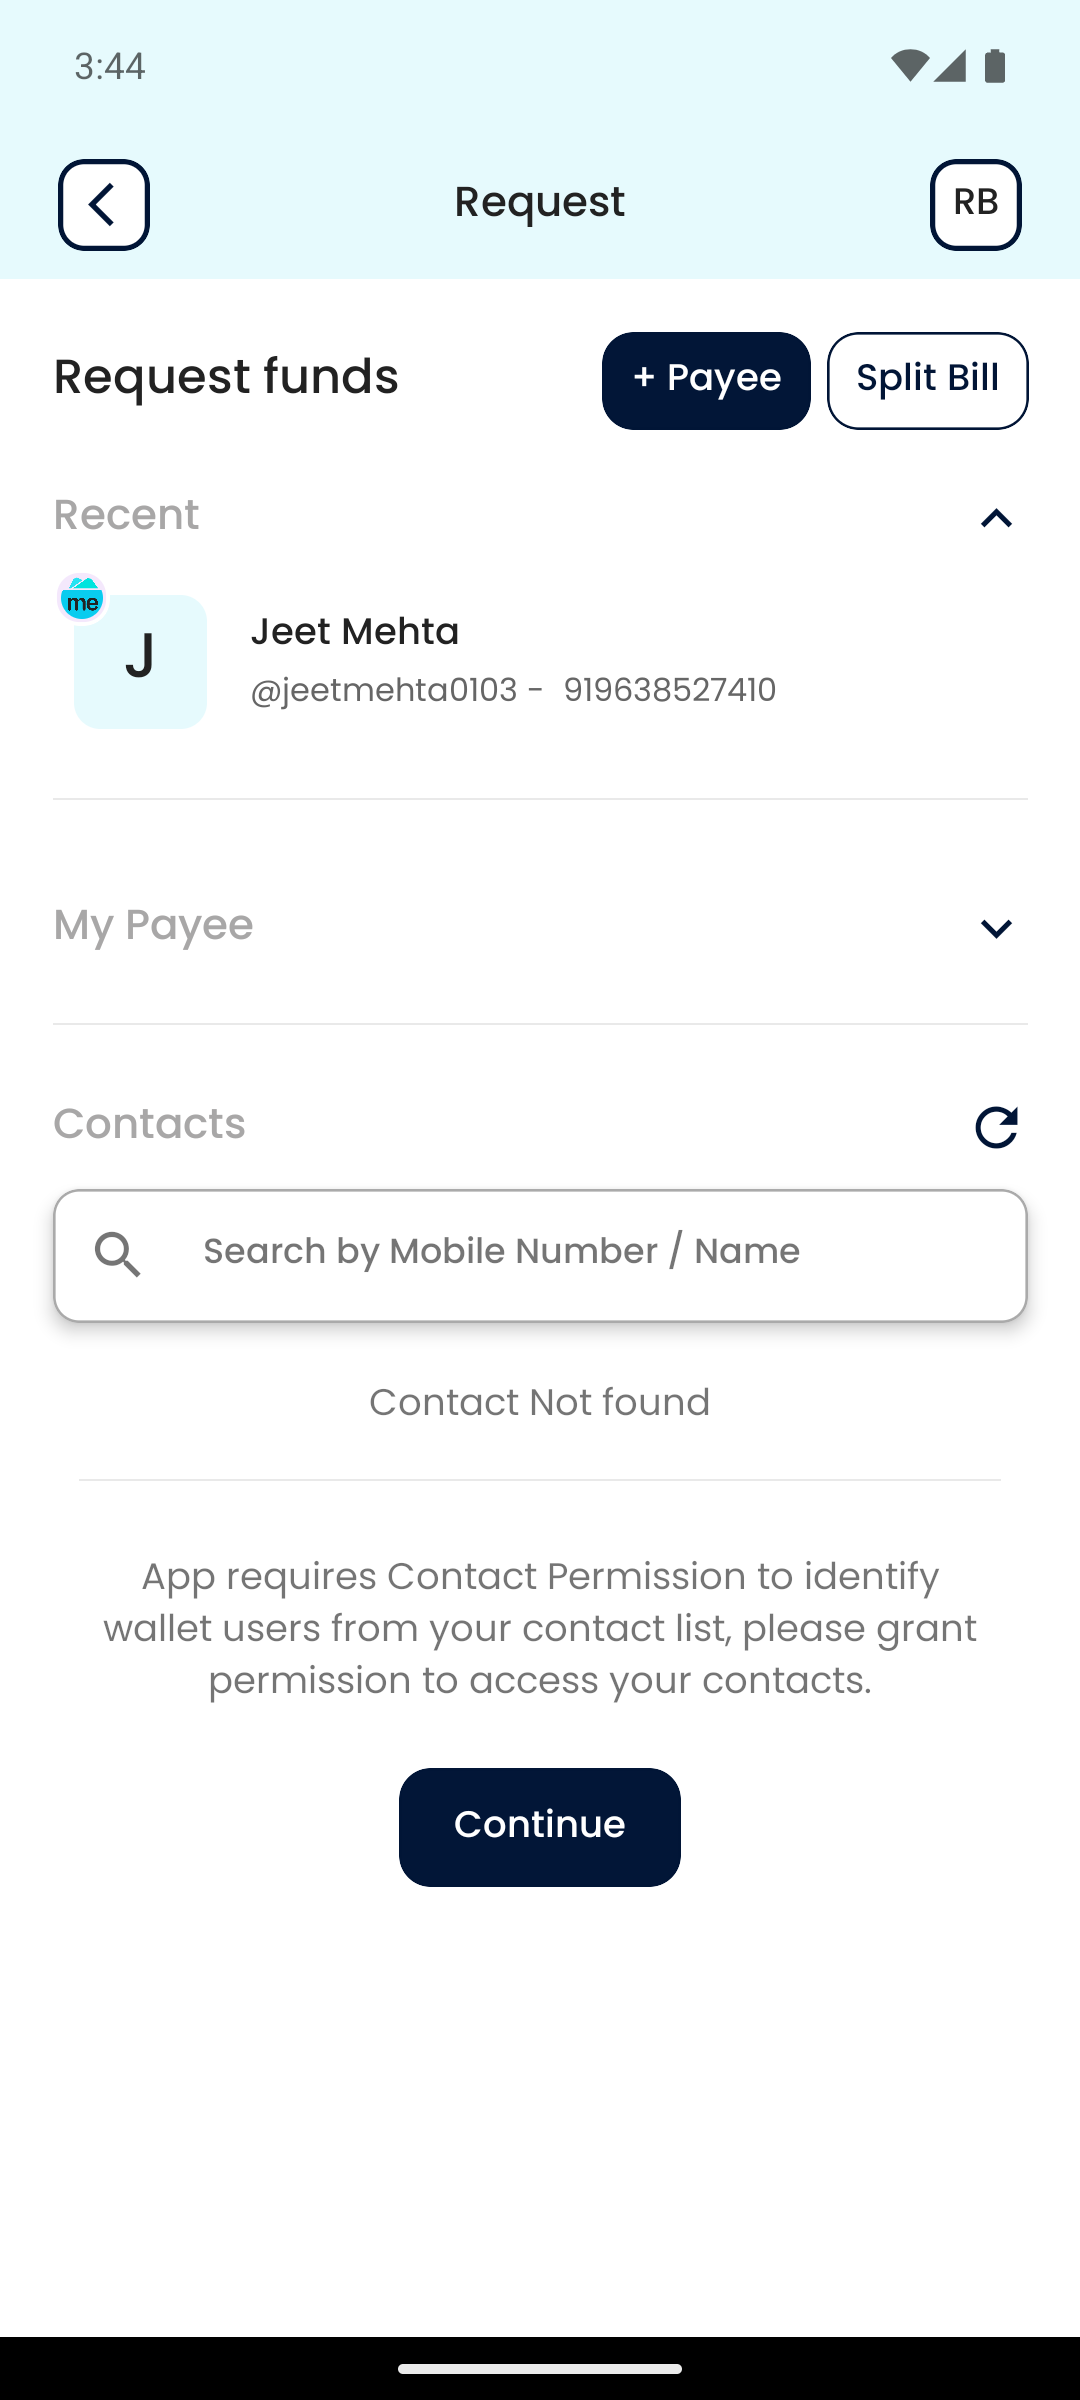Select Jeet Mehta's J avatar
1080x2400 pixels.
point(141,662)
